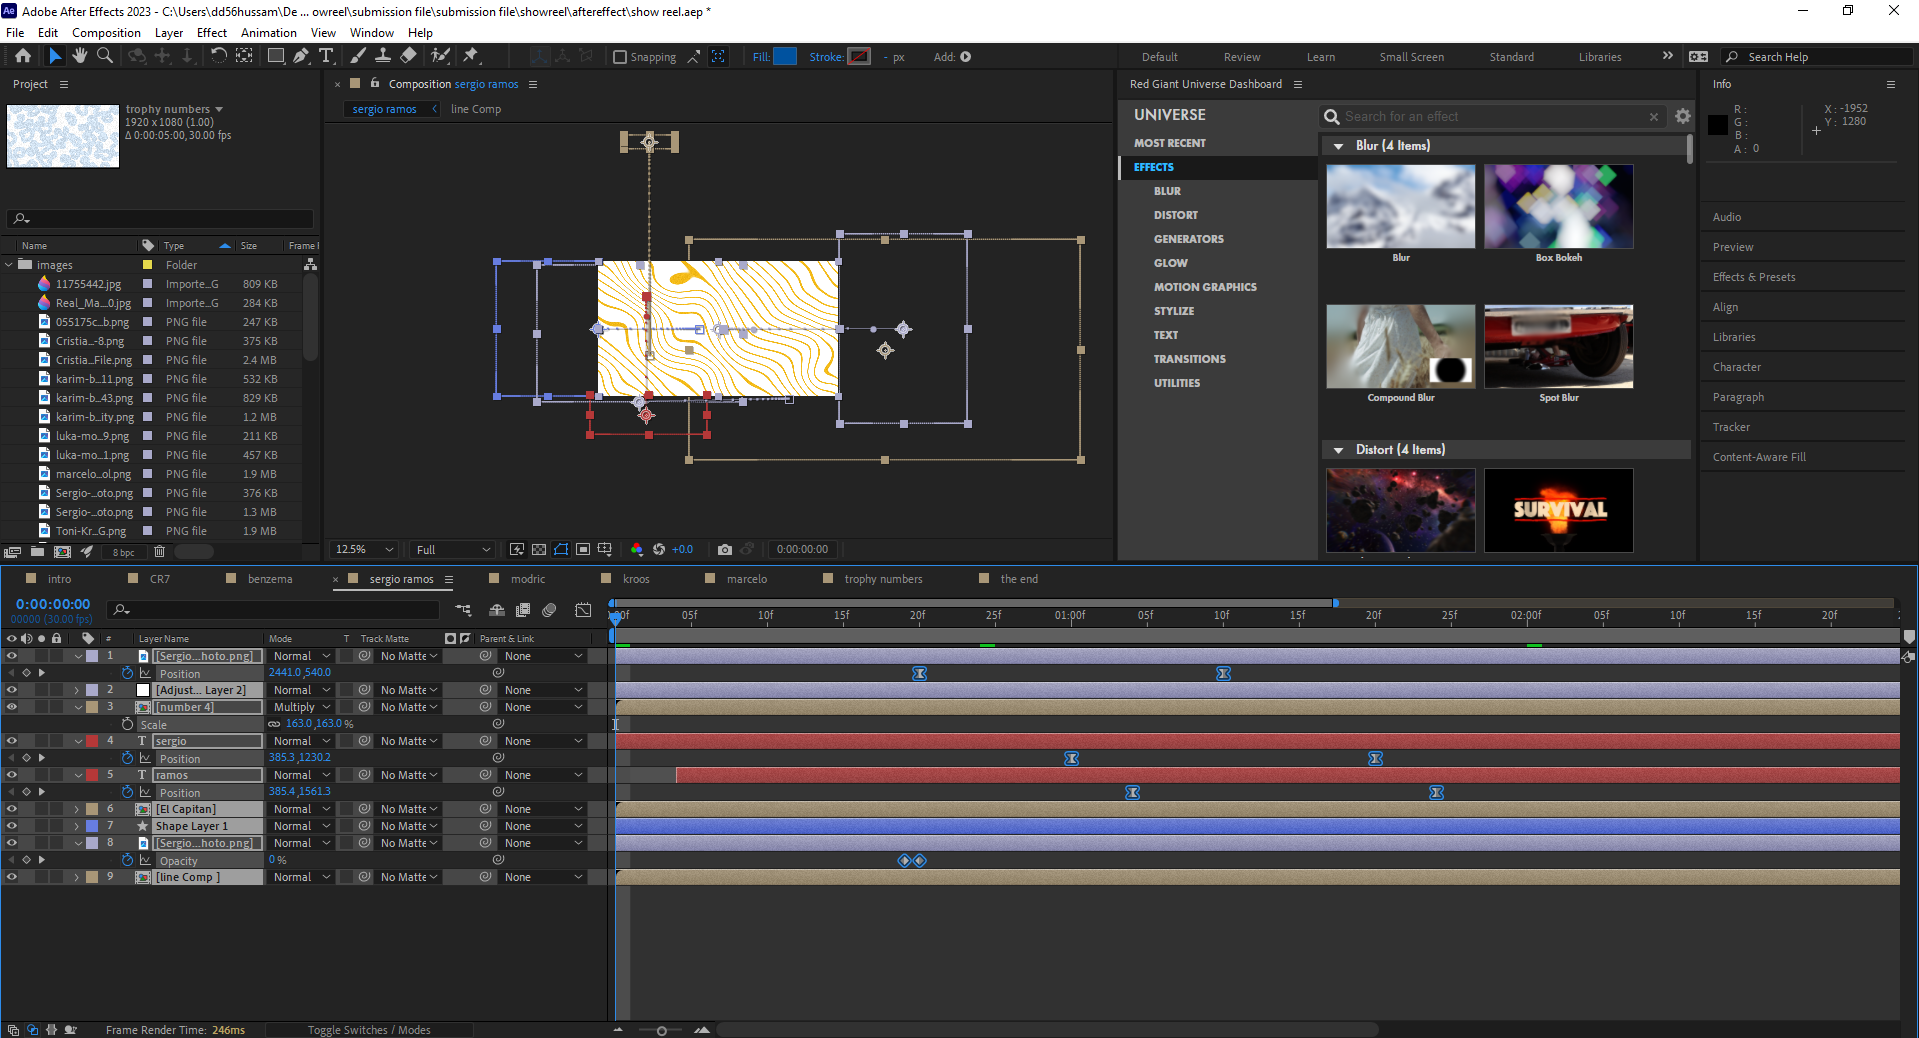Open blending mode dropdown for number 4 layer
Screen dimensions: 1919x1038
tap(301, 707)
